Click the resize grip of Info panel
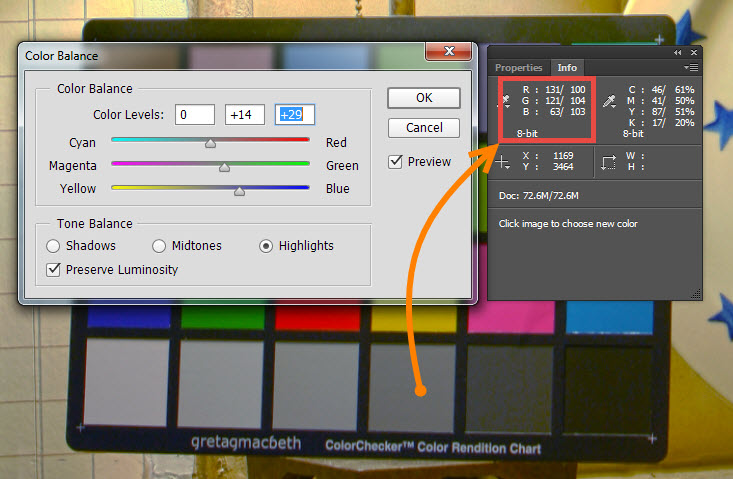The width and height of the screenshot is (733, 479). (696, 293)
